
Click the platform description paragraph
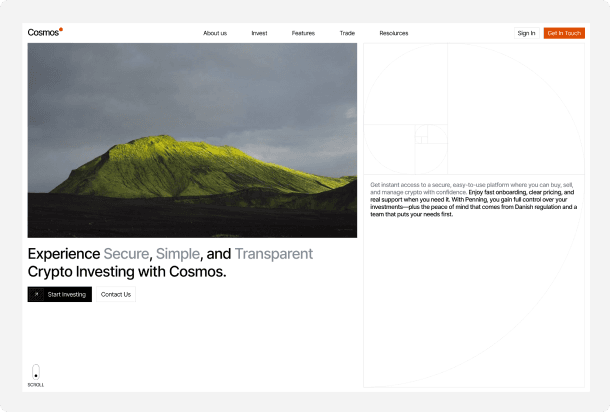(472, 199)
